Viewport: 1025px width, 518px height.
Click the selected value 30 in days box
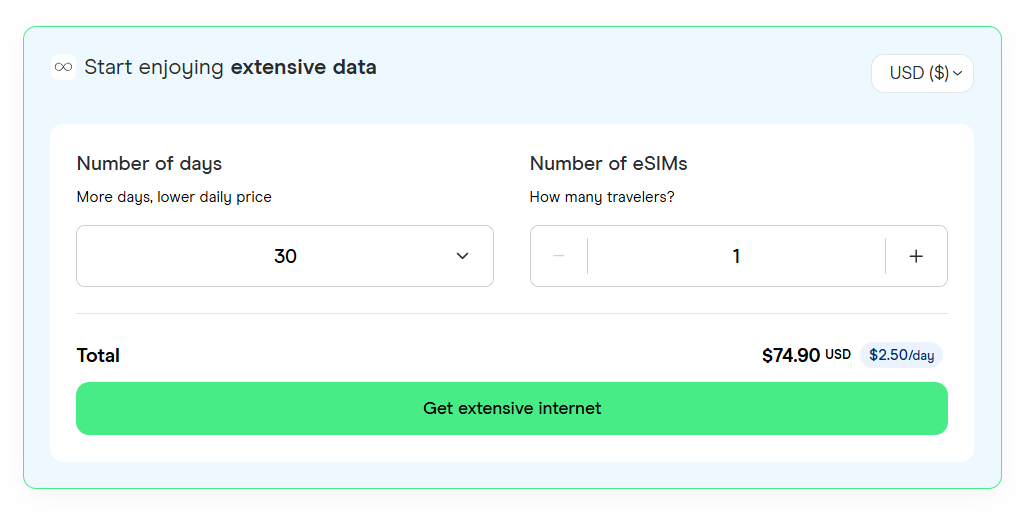[x=285, y=256]
